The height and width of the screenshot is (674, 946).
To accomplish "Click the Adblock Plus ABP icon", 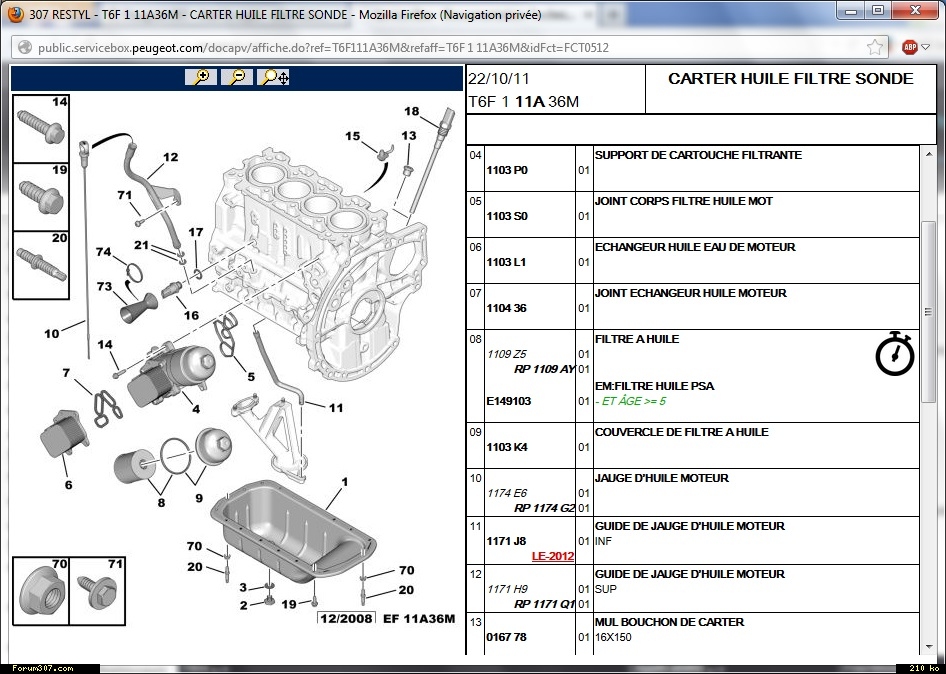I will [x=910, y=47].
